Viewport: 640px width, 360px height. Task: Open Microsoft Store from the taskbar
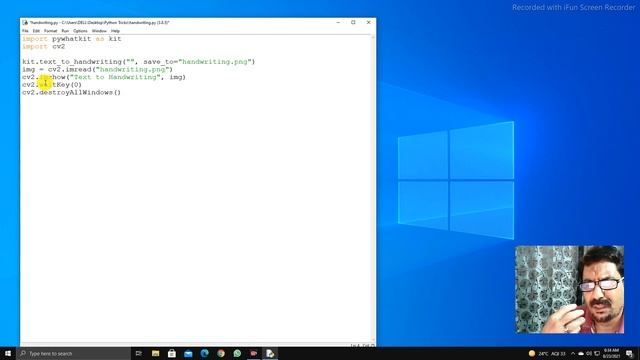click(x=172, y=353)
